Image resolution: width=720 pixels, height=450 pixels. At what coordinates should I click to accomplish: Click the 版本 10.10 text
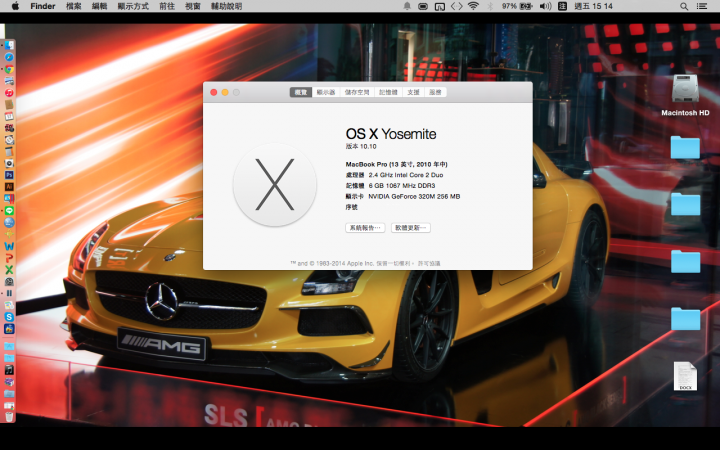(x=361, y=146)
